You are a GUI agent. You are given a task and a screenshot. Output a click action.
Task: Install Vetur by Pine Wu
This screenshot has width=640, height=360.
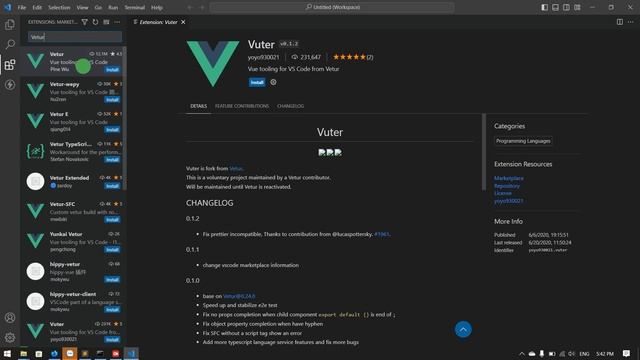tap(112, 70)
